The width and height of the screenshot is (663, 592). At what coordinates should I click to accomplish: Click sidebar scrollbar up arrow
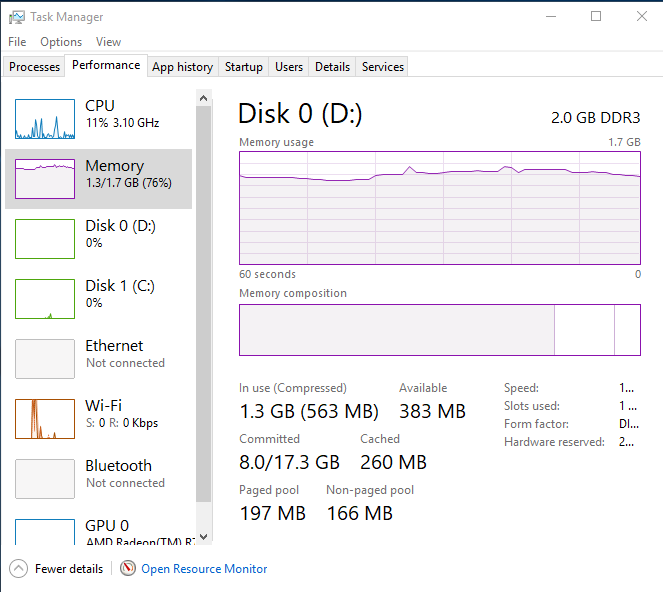[204, 98]
